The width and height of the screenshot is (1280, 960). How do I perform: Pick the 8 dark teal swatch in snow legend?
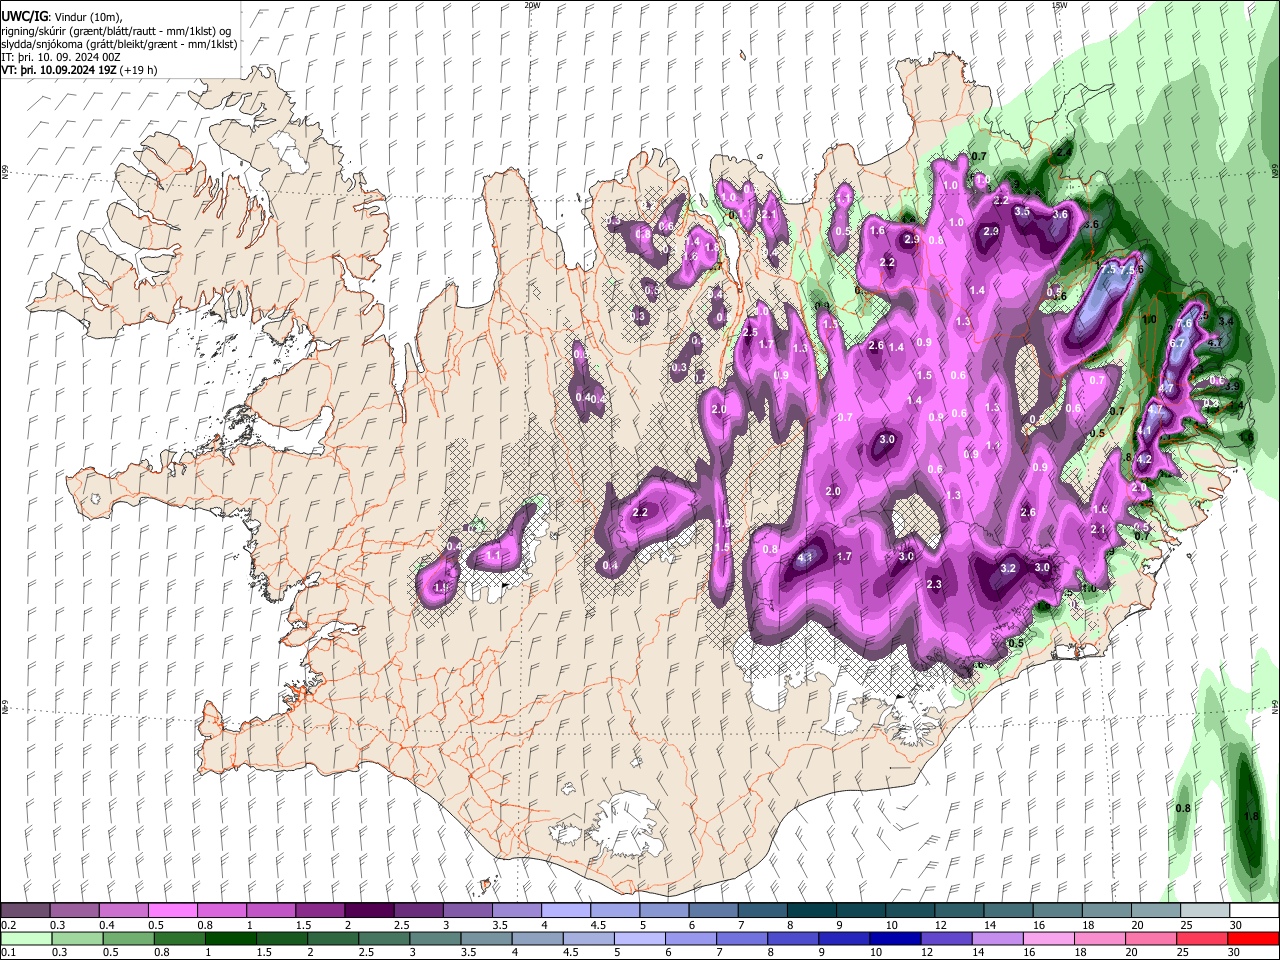pyautogui.click(x=812, y=911)
